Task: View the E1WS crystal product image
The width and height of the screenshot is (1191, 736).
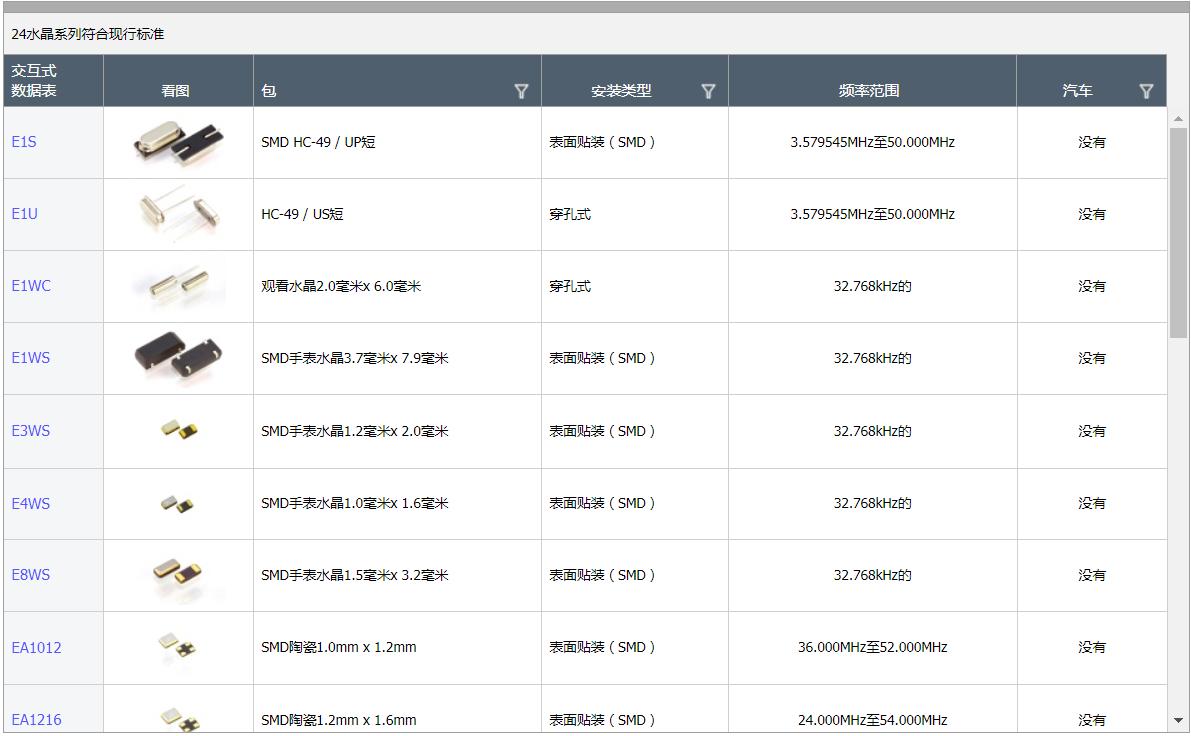Action: (x=177, y=357)
